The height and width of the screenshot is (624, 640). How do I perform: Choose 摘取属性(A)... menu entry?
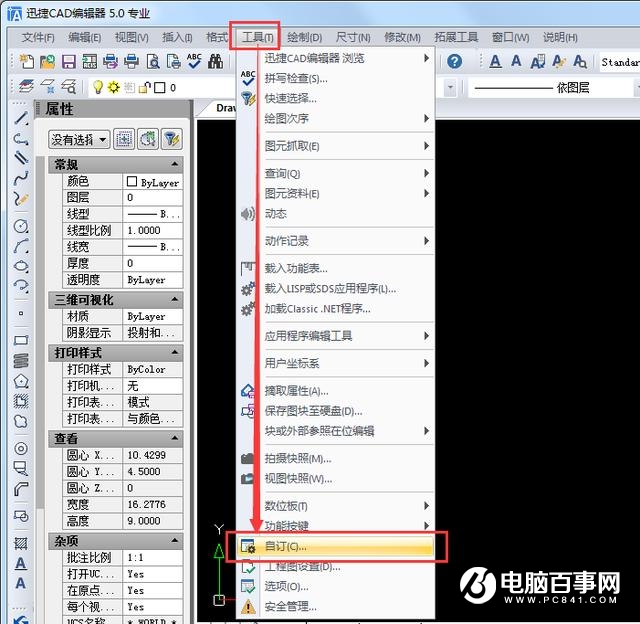336,391
